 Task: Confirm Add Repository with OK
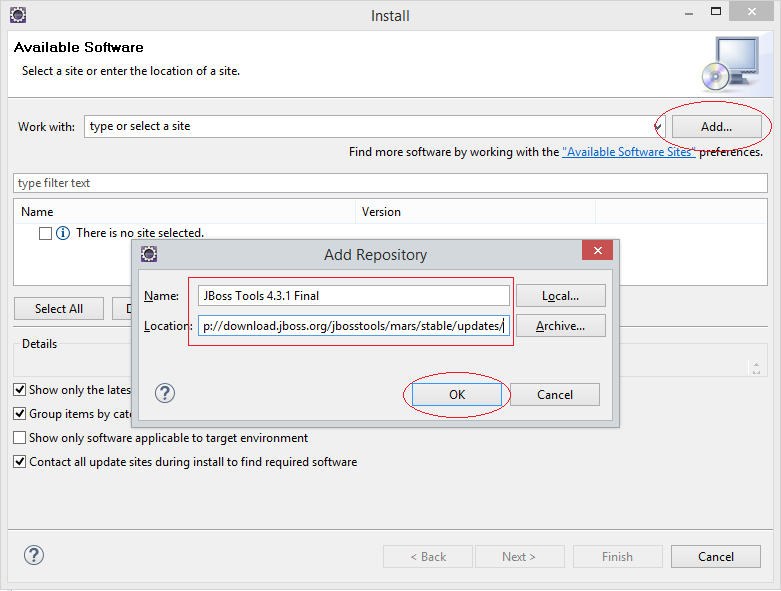click(x=457, y=394)
